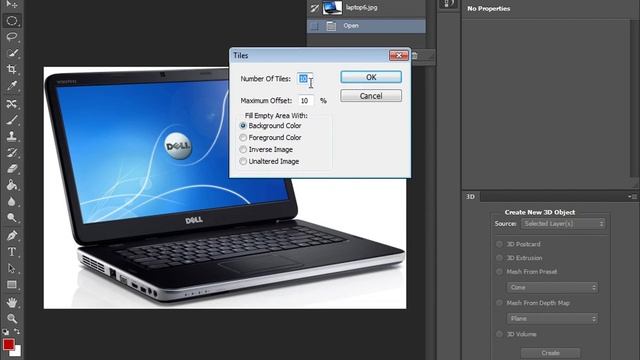Click the History panel trash icon
Viewport: 640px width, 360px height.
[x=415, y=56]
